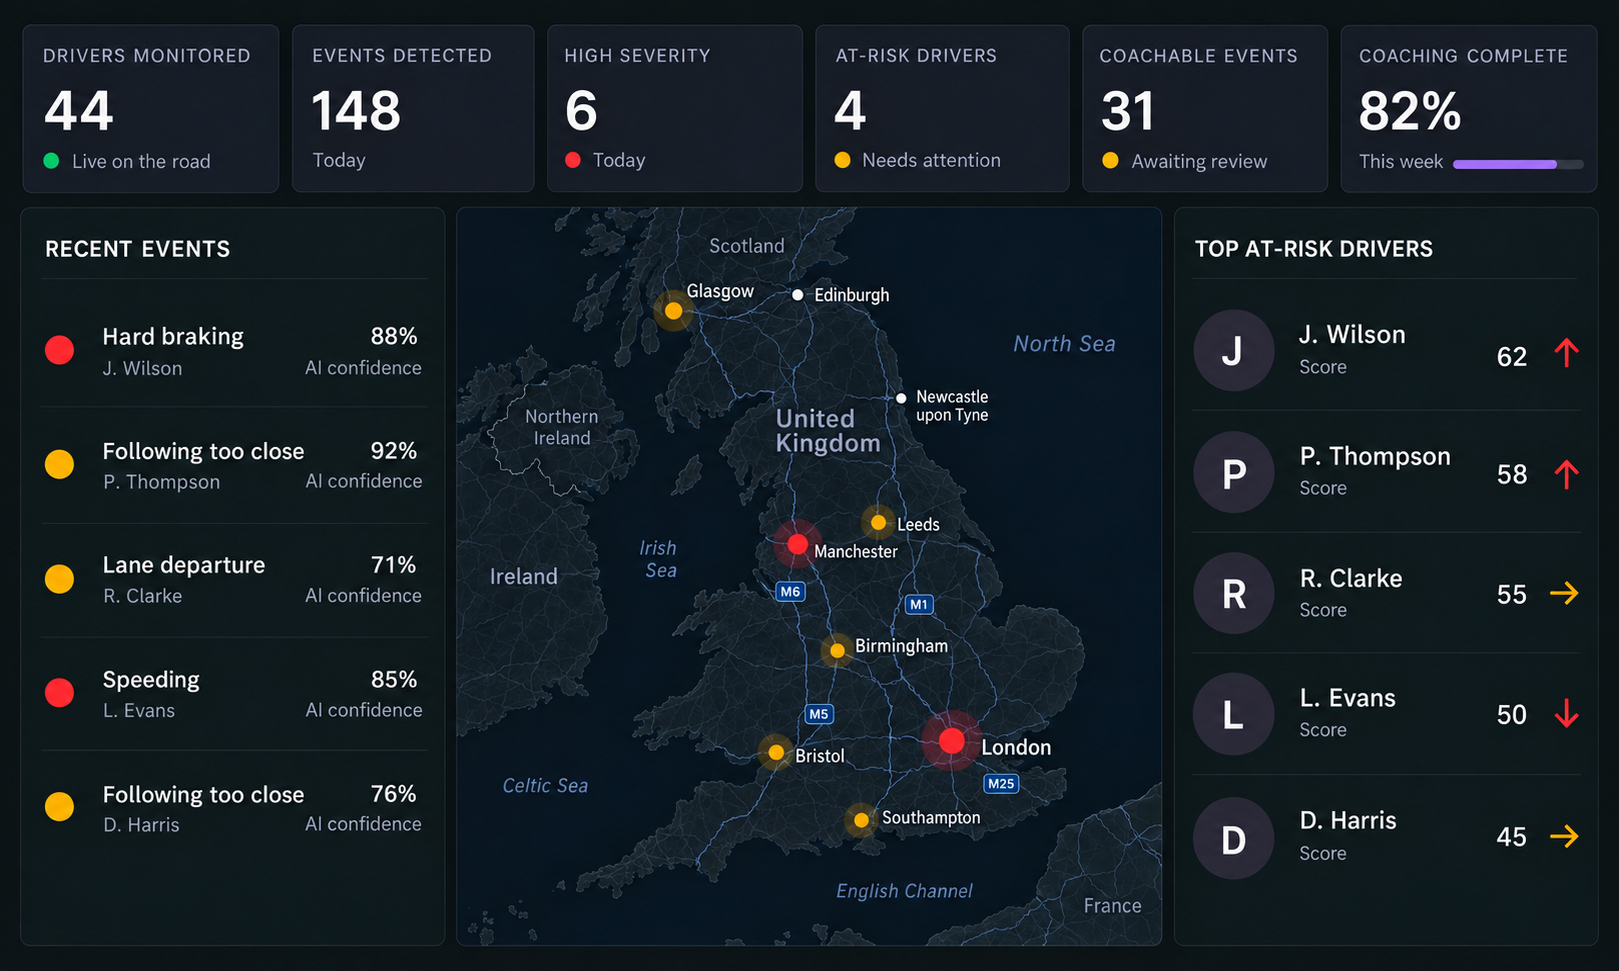Open the Coaching Complete card
The width and height of the screenshot is (1619, 971).
[1469, 109]
